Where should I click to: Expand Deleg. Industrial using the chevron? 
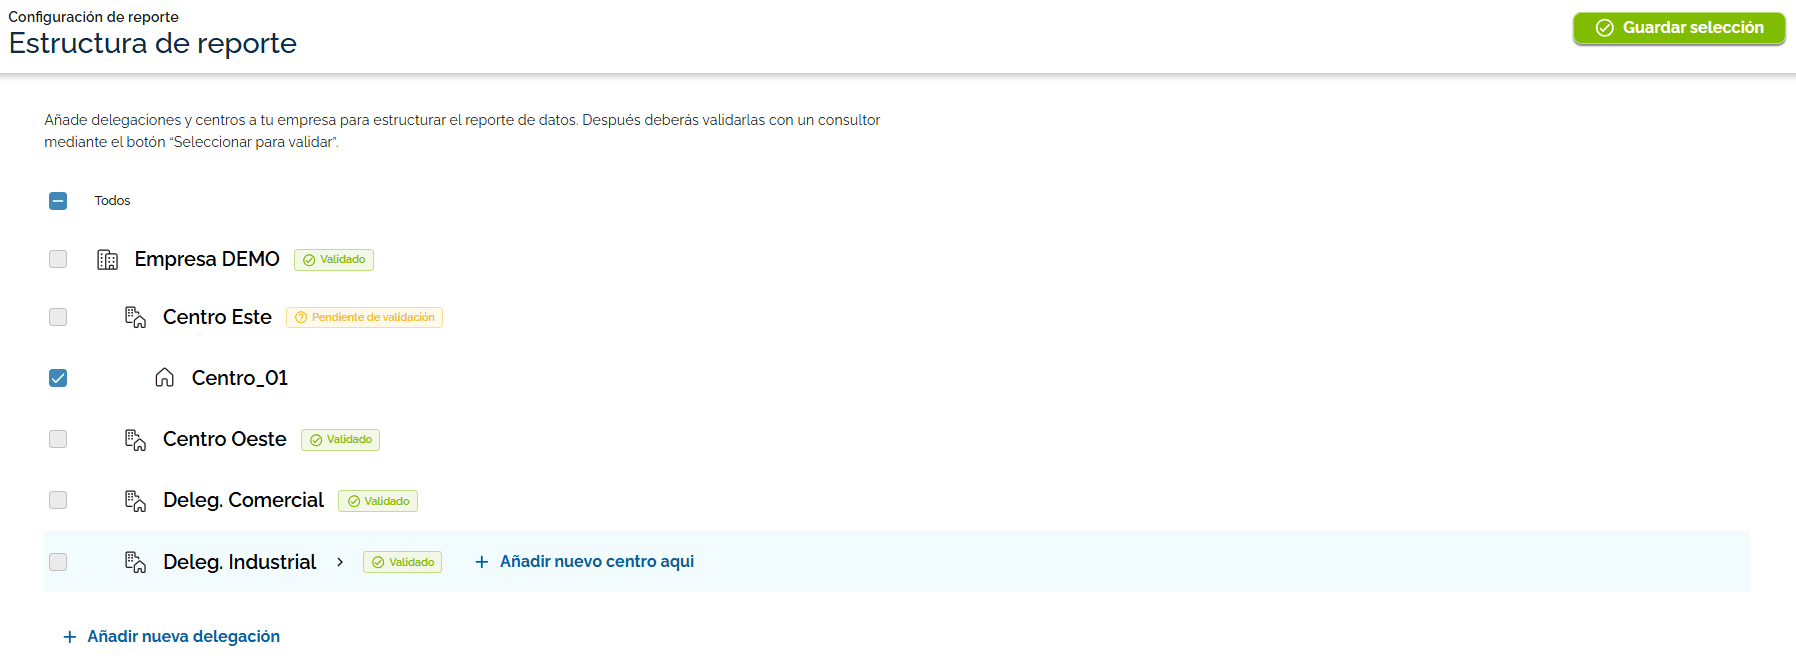pyautogui.click(x=340, y=562)
